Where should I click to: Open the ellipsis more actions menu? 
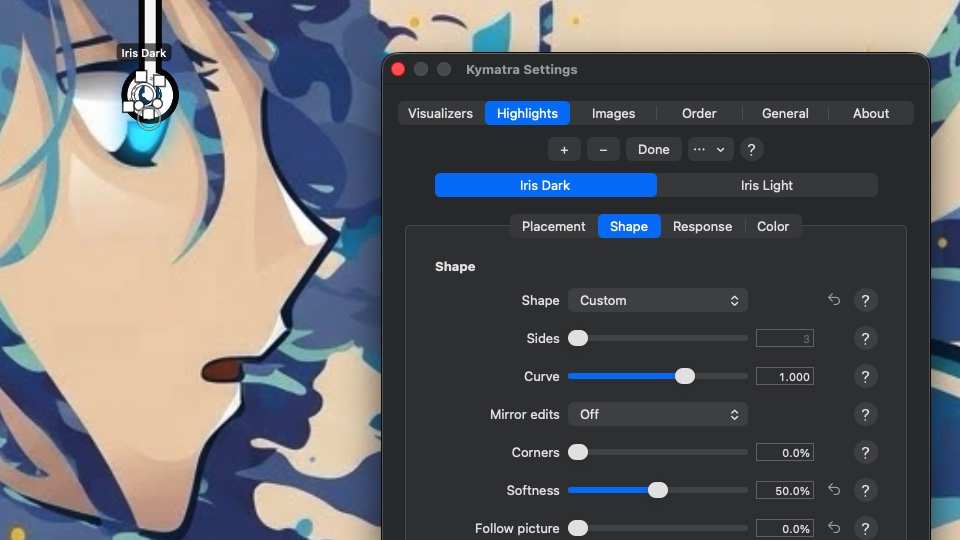[x=709, y=149]
